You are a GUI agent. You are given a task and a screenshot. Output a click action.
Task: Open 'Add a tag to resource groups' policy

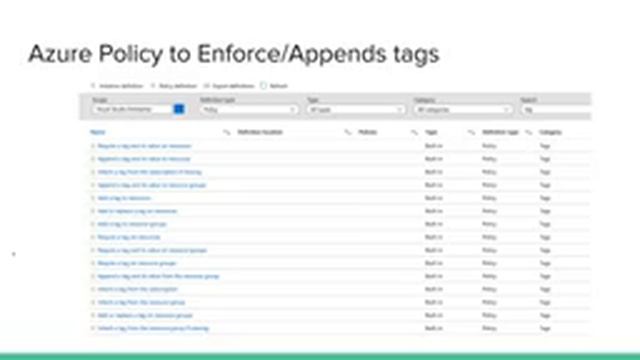pos(132,224)
